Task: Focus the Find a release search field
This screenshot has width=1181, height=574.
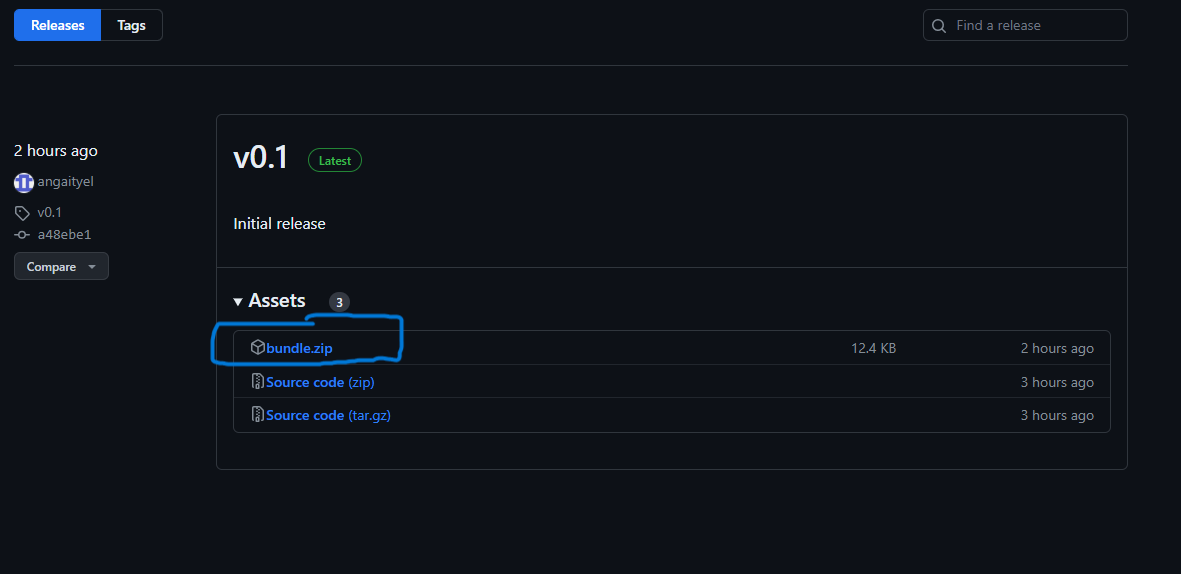Action: [1035, 26]
